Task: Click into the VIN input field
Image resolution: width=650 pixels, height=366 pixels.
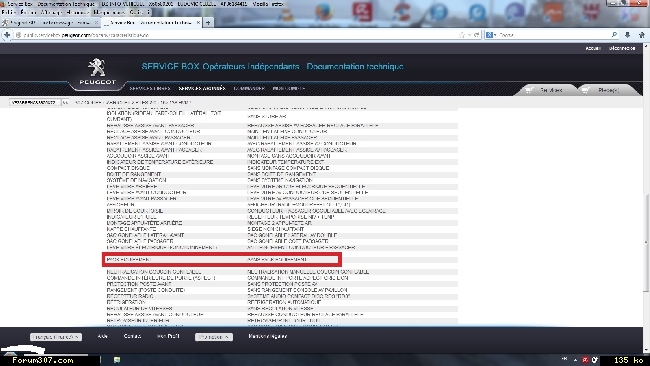Action: pos(35,102)
